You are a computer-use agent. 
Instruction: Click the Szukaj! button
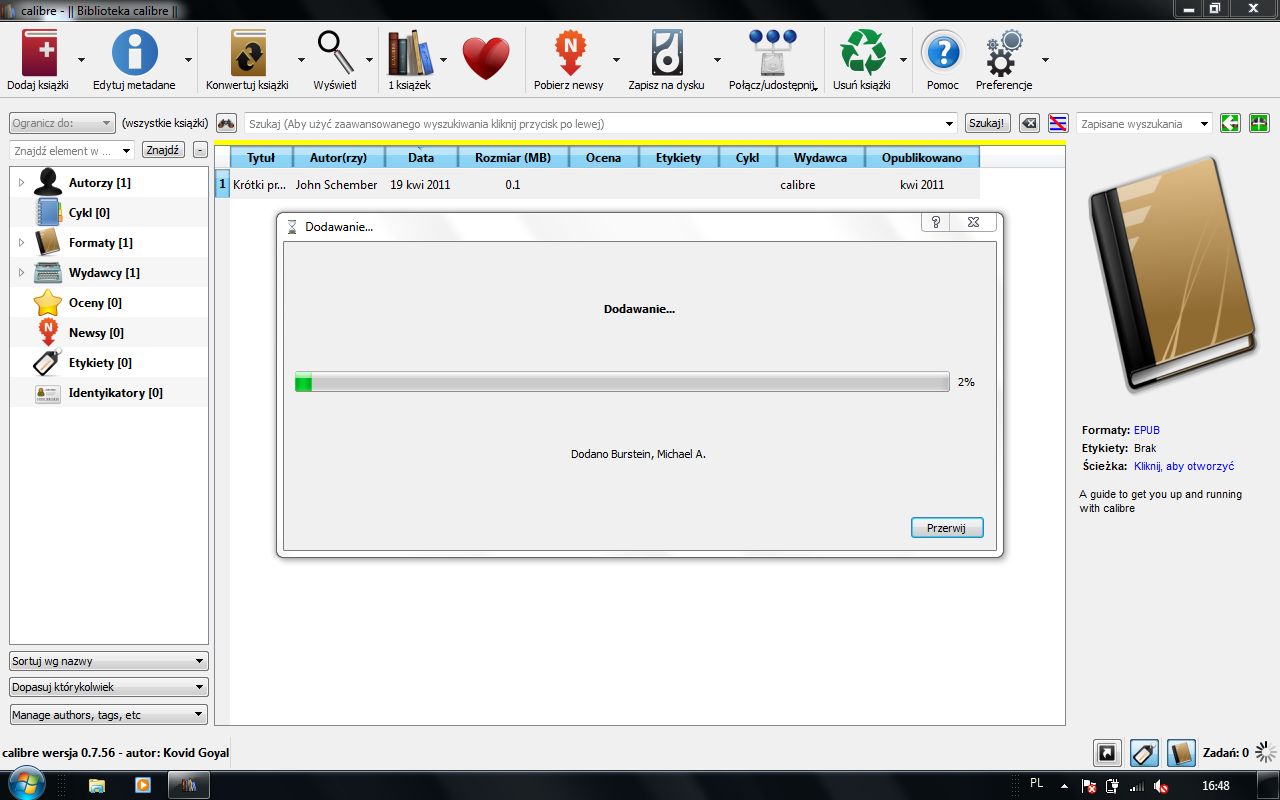[988, 123]
